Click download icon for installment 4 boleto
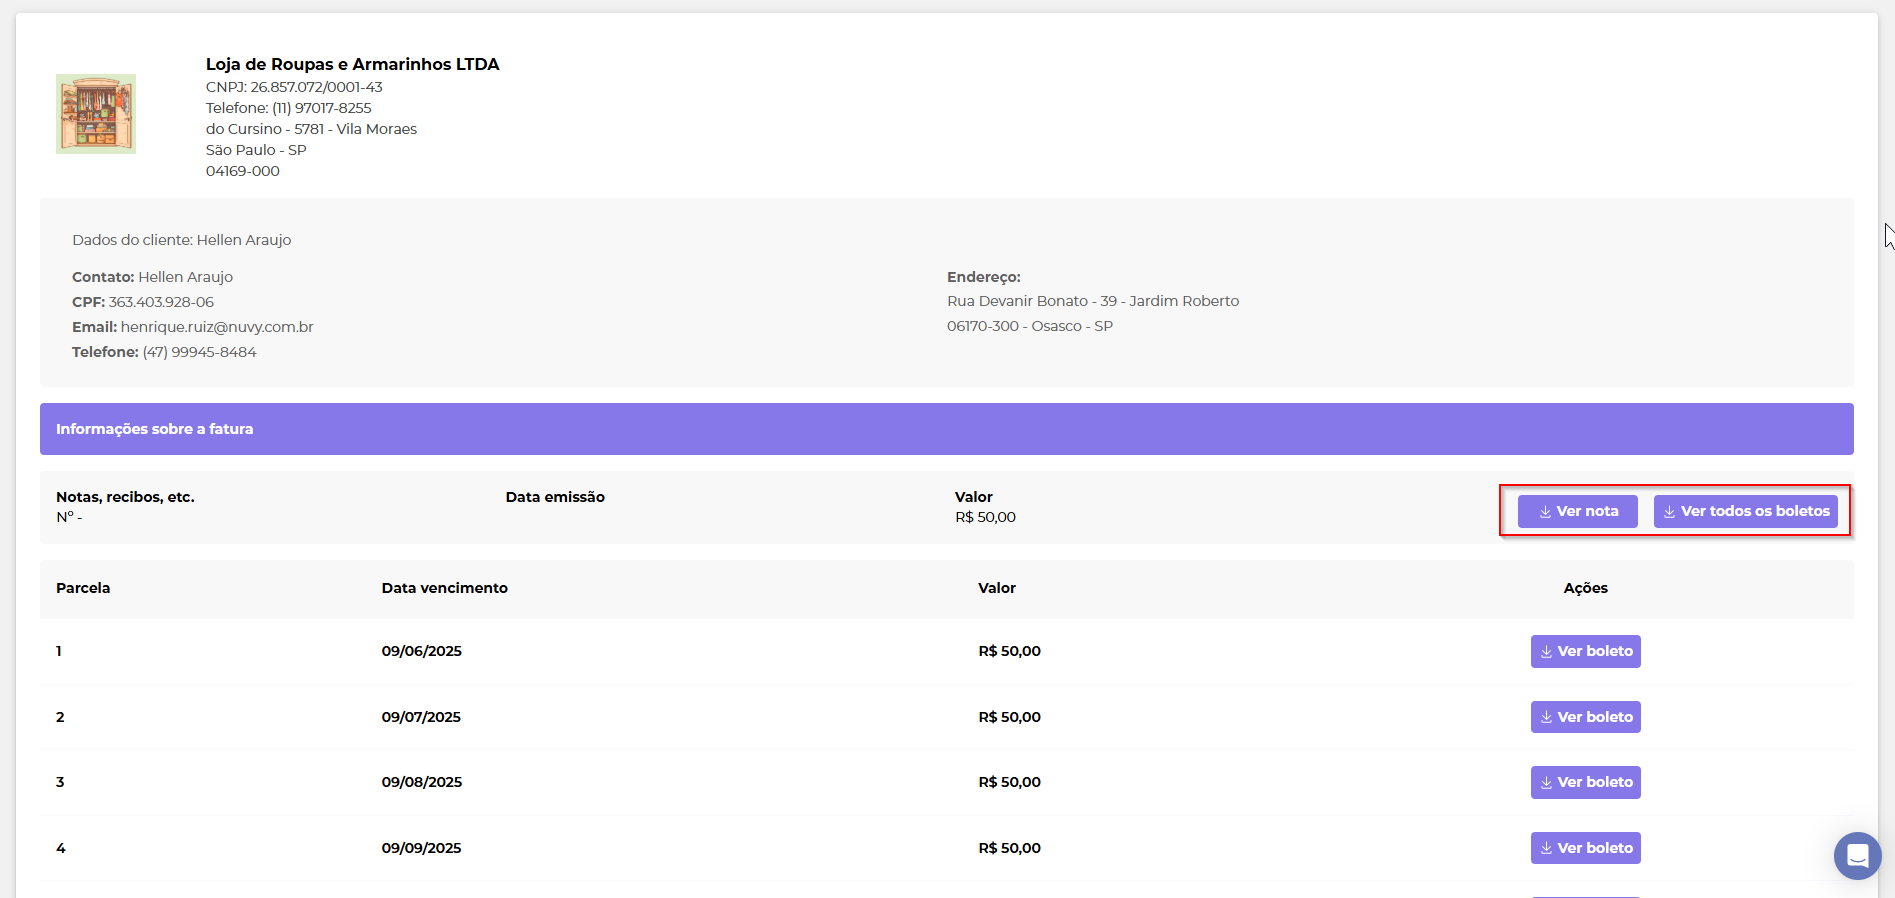The width and height of the screenshot is (1895, 898). (1546, 849)
